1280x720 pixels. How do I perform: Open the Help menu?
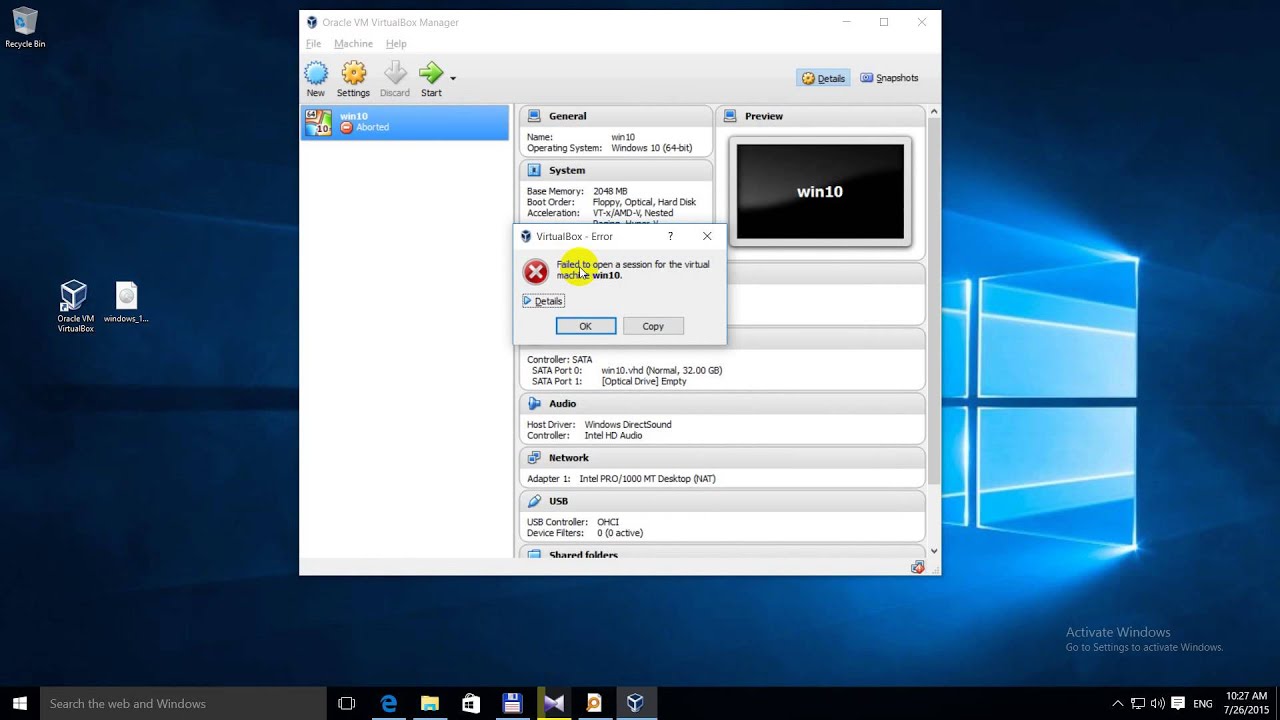(396, 44)
